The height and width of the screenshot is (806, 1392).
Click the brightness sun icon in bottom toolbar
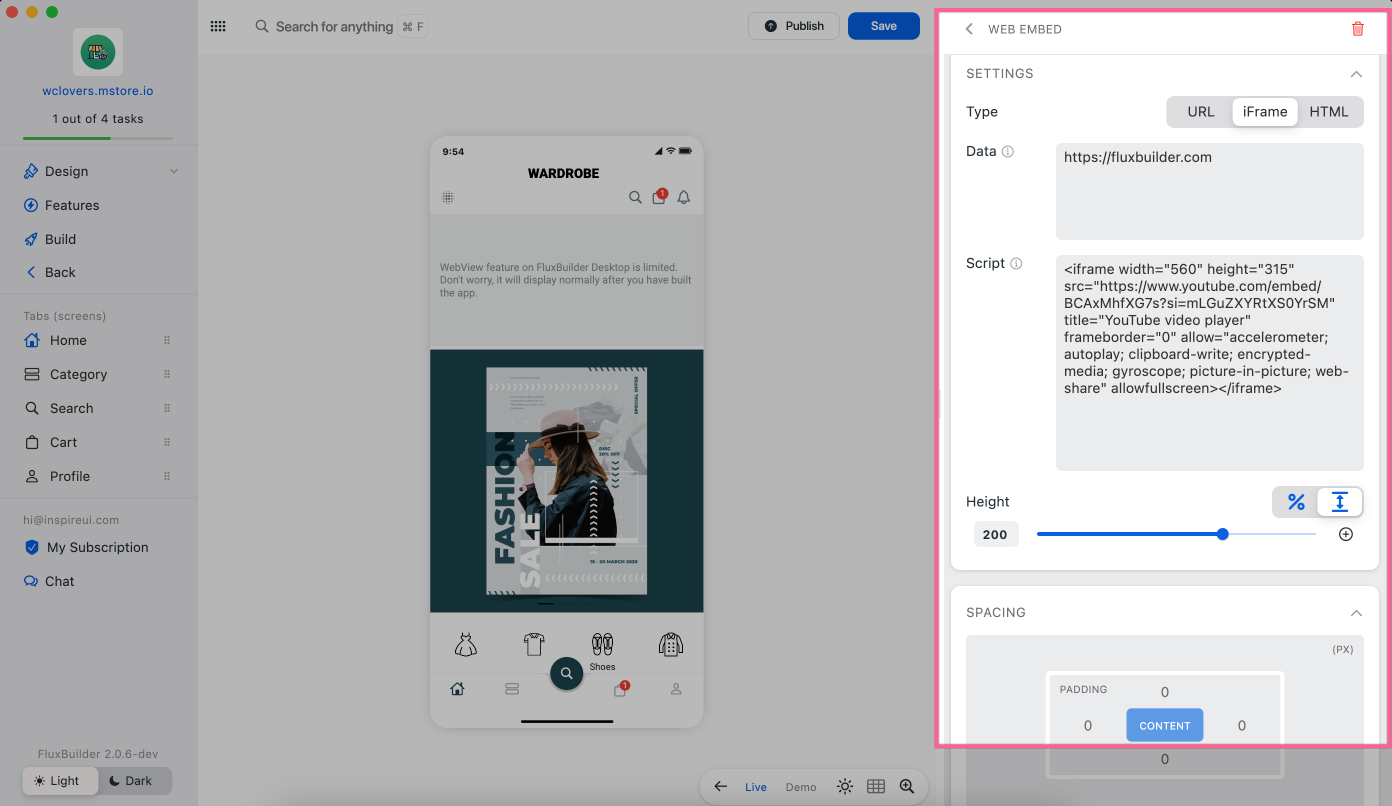tap(845, 787)
